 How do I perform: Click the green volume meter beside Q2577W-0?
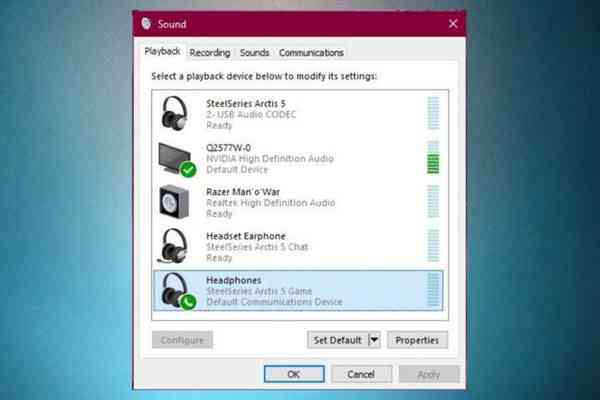click(x=433, y=157)
